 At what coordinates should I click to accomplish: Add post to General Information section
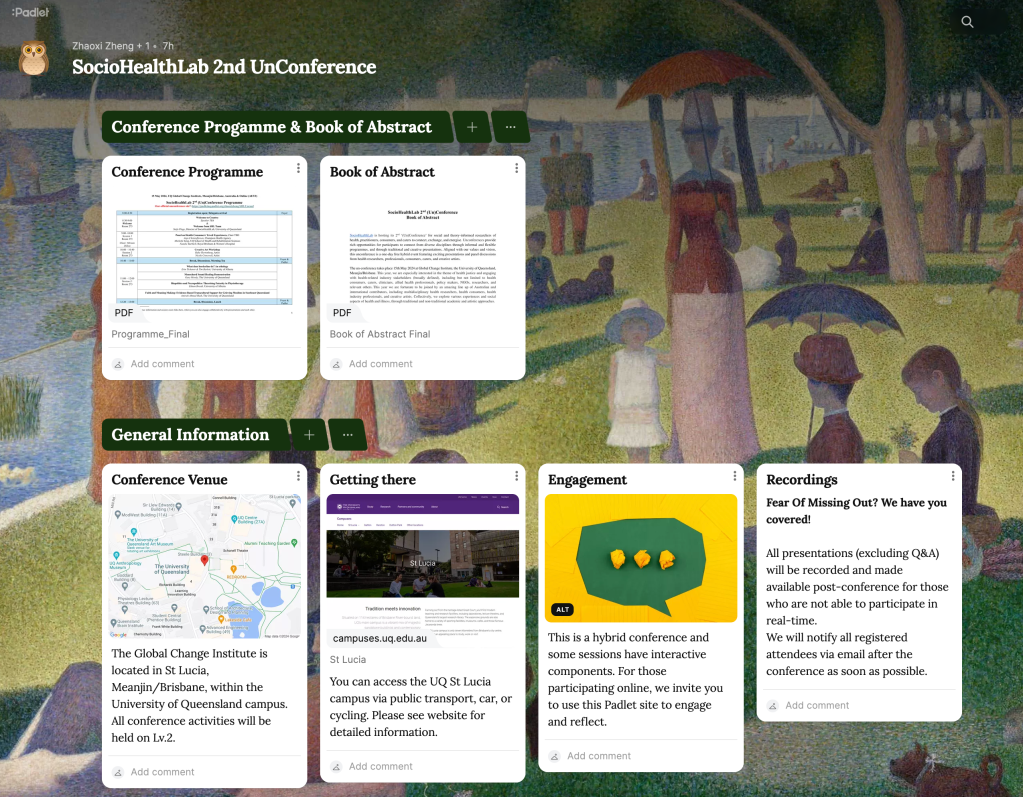pyautogui.click(x=309, y=435)
